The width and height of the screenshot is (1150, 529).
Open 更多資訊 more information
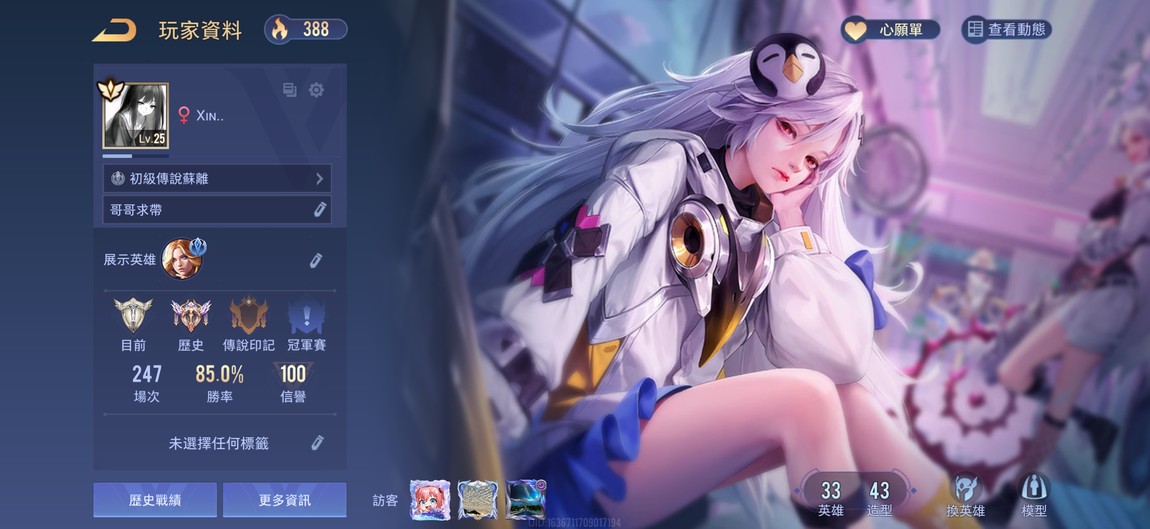(284, 499)
